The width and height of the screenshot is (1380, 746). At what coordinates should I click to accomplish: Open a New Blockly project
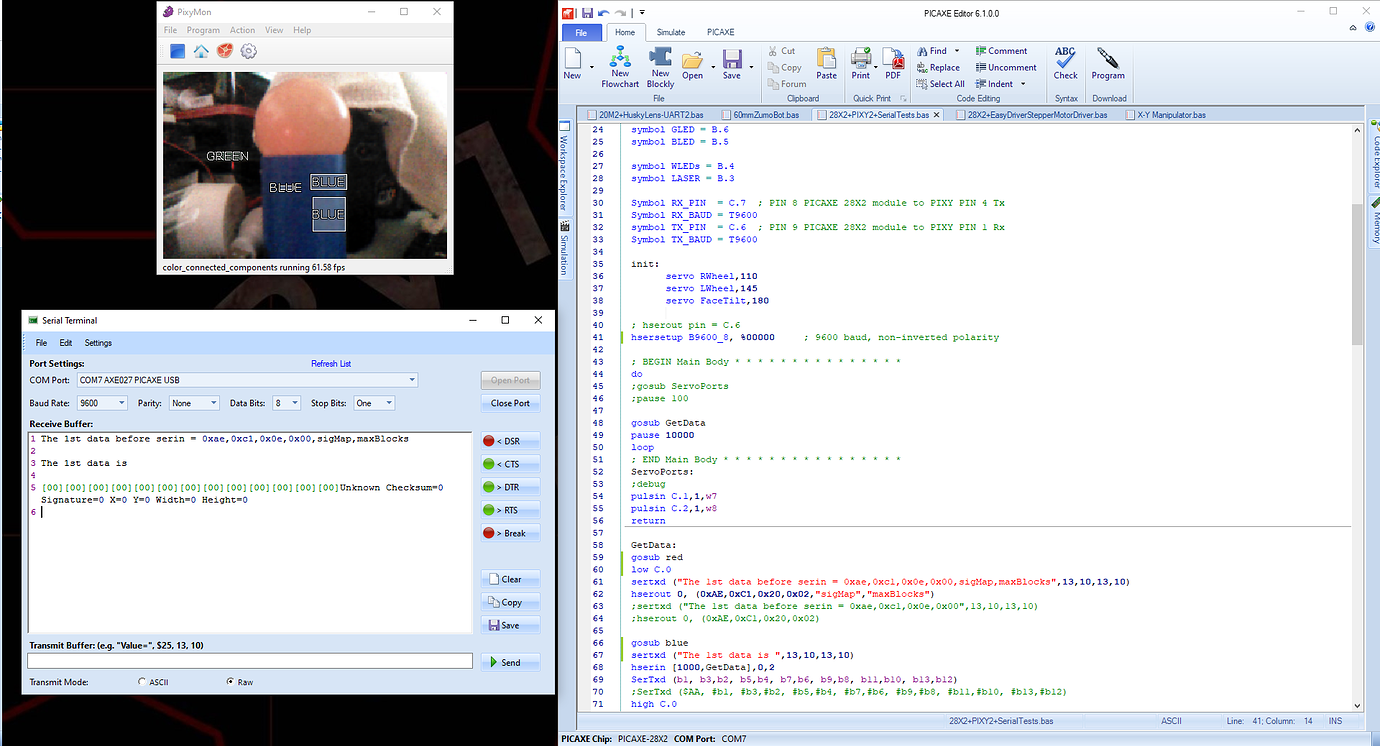coord(659,63)
